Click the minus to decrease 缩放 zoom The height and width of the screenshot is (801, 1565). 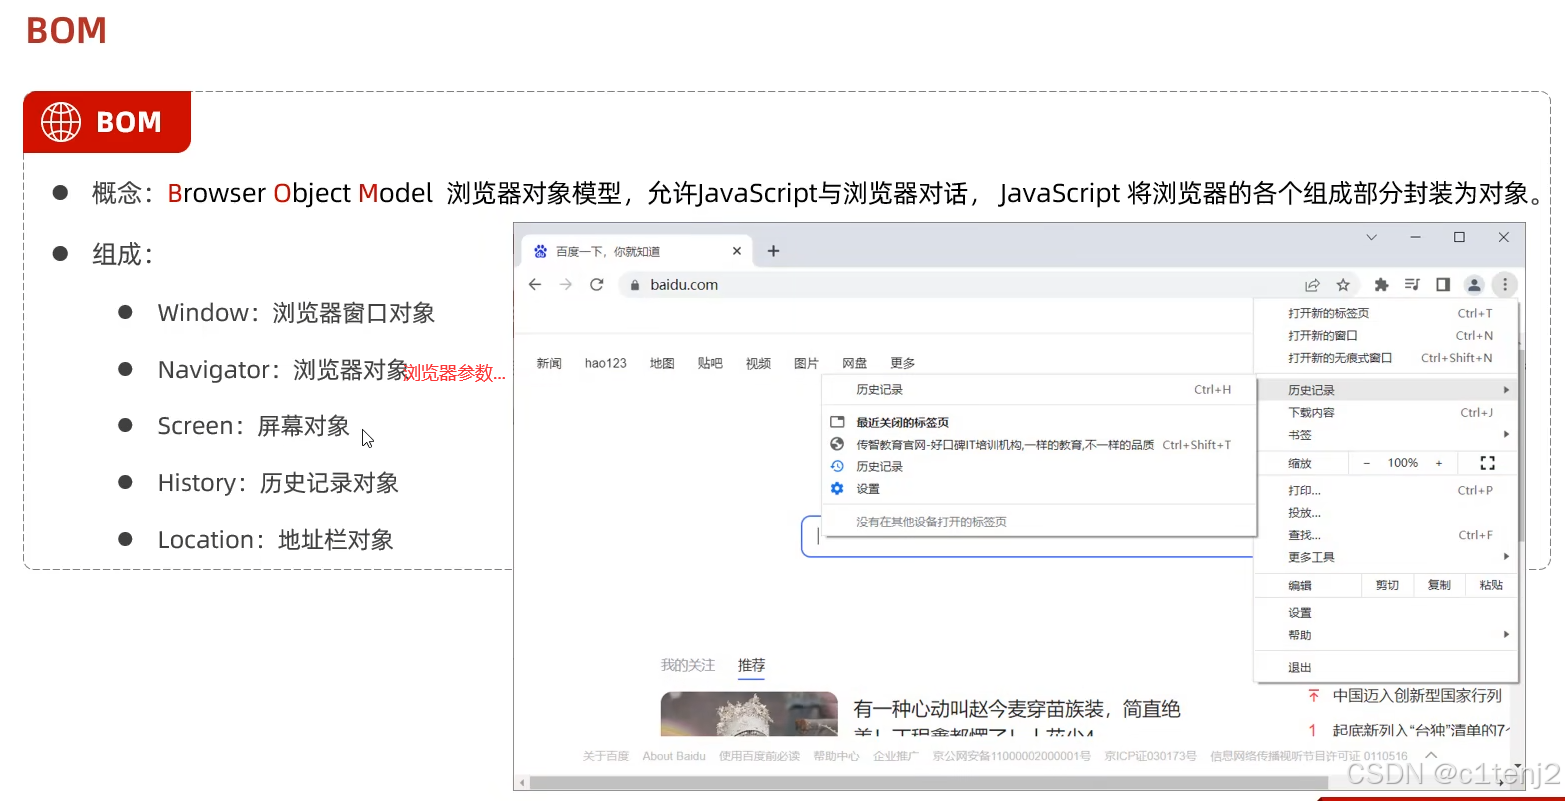pos(1366,462)
